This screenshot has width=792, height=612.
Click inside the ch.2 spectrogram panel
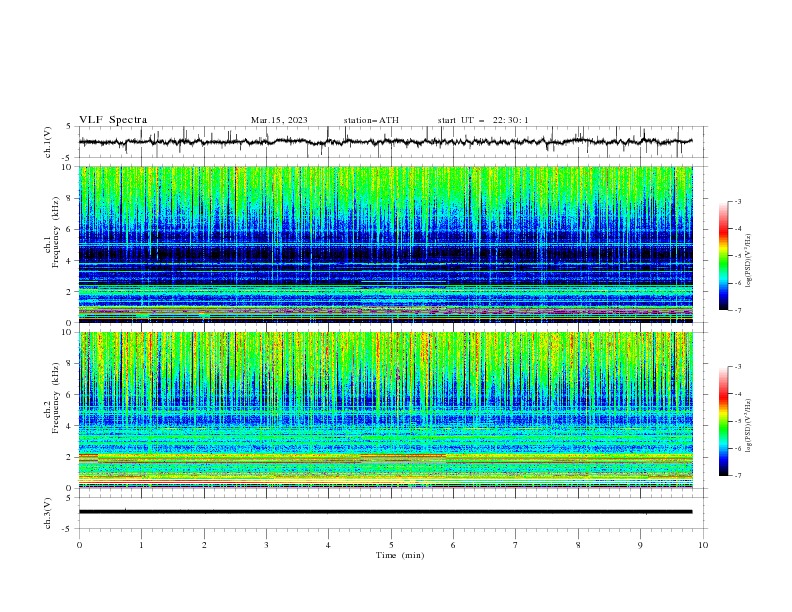[x=385, y=410]
